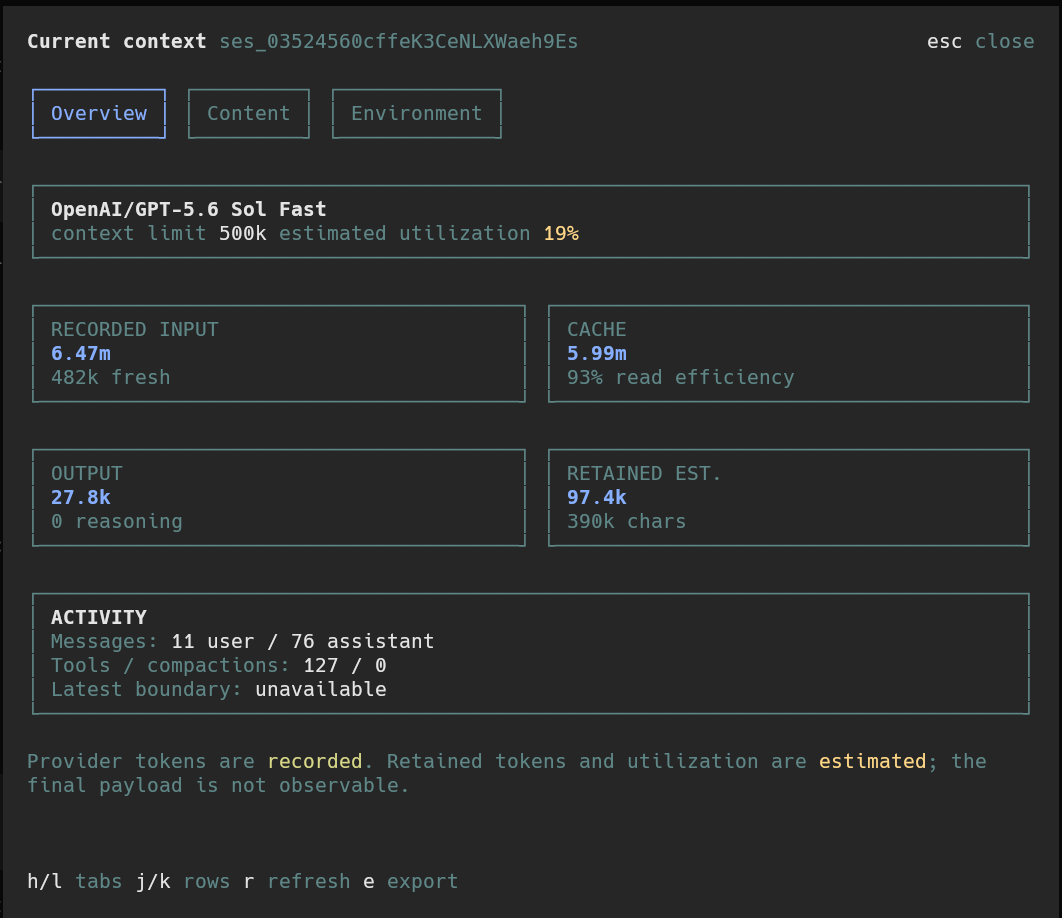Click the OpenAI/GPT-5.6 Sol Fast model name
Image resolution: width=1062 pixels, height=918 pixels.
point(188,209)
